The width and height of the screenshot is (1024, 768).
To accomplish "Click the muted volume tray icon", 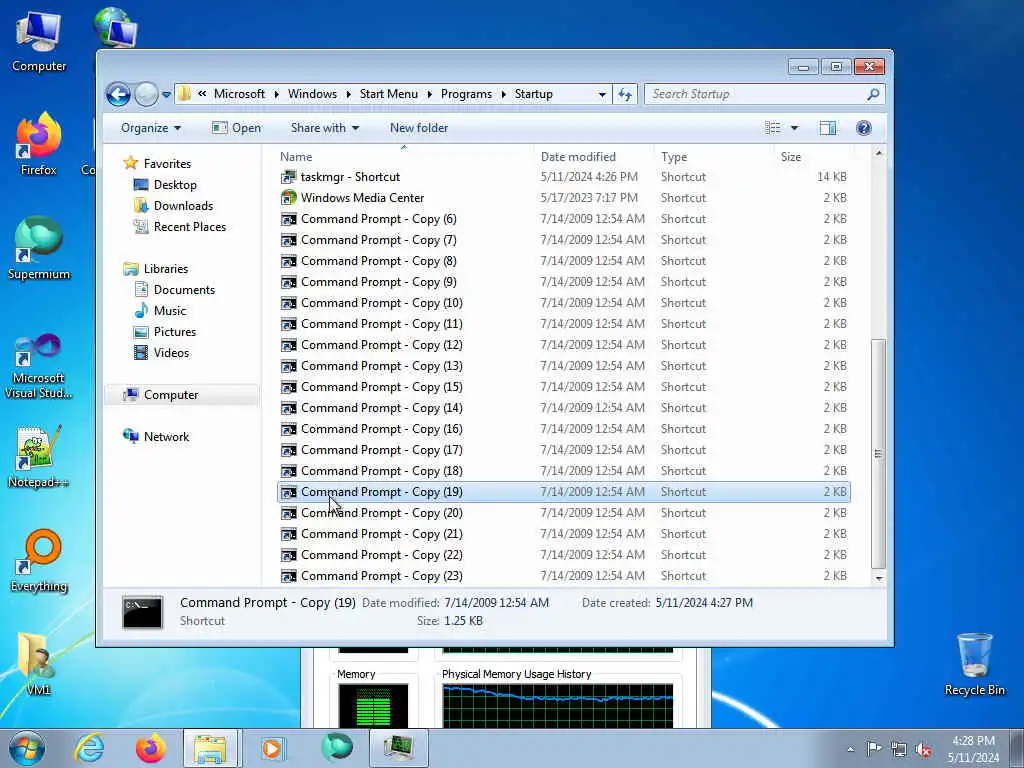I will (923, 749).
